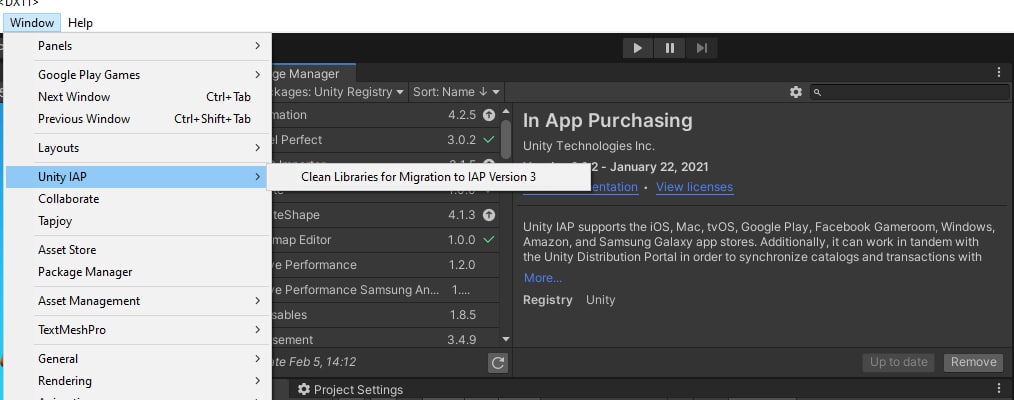Screen dimensions: 1014x400
Task: Select Previous Window menu entry
Action: [x=138, y=119]
